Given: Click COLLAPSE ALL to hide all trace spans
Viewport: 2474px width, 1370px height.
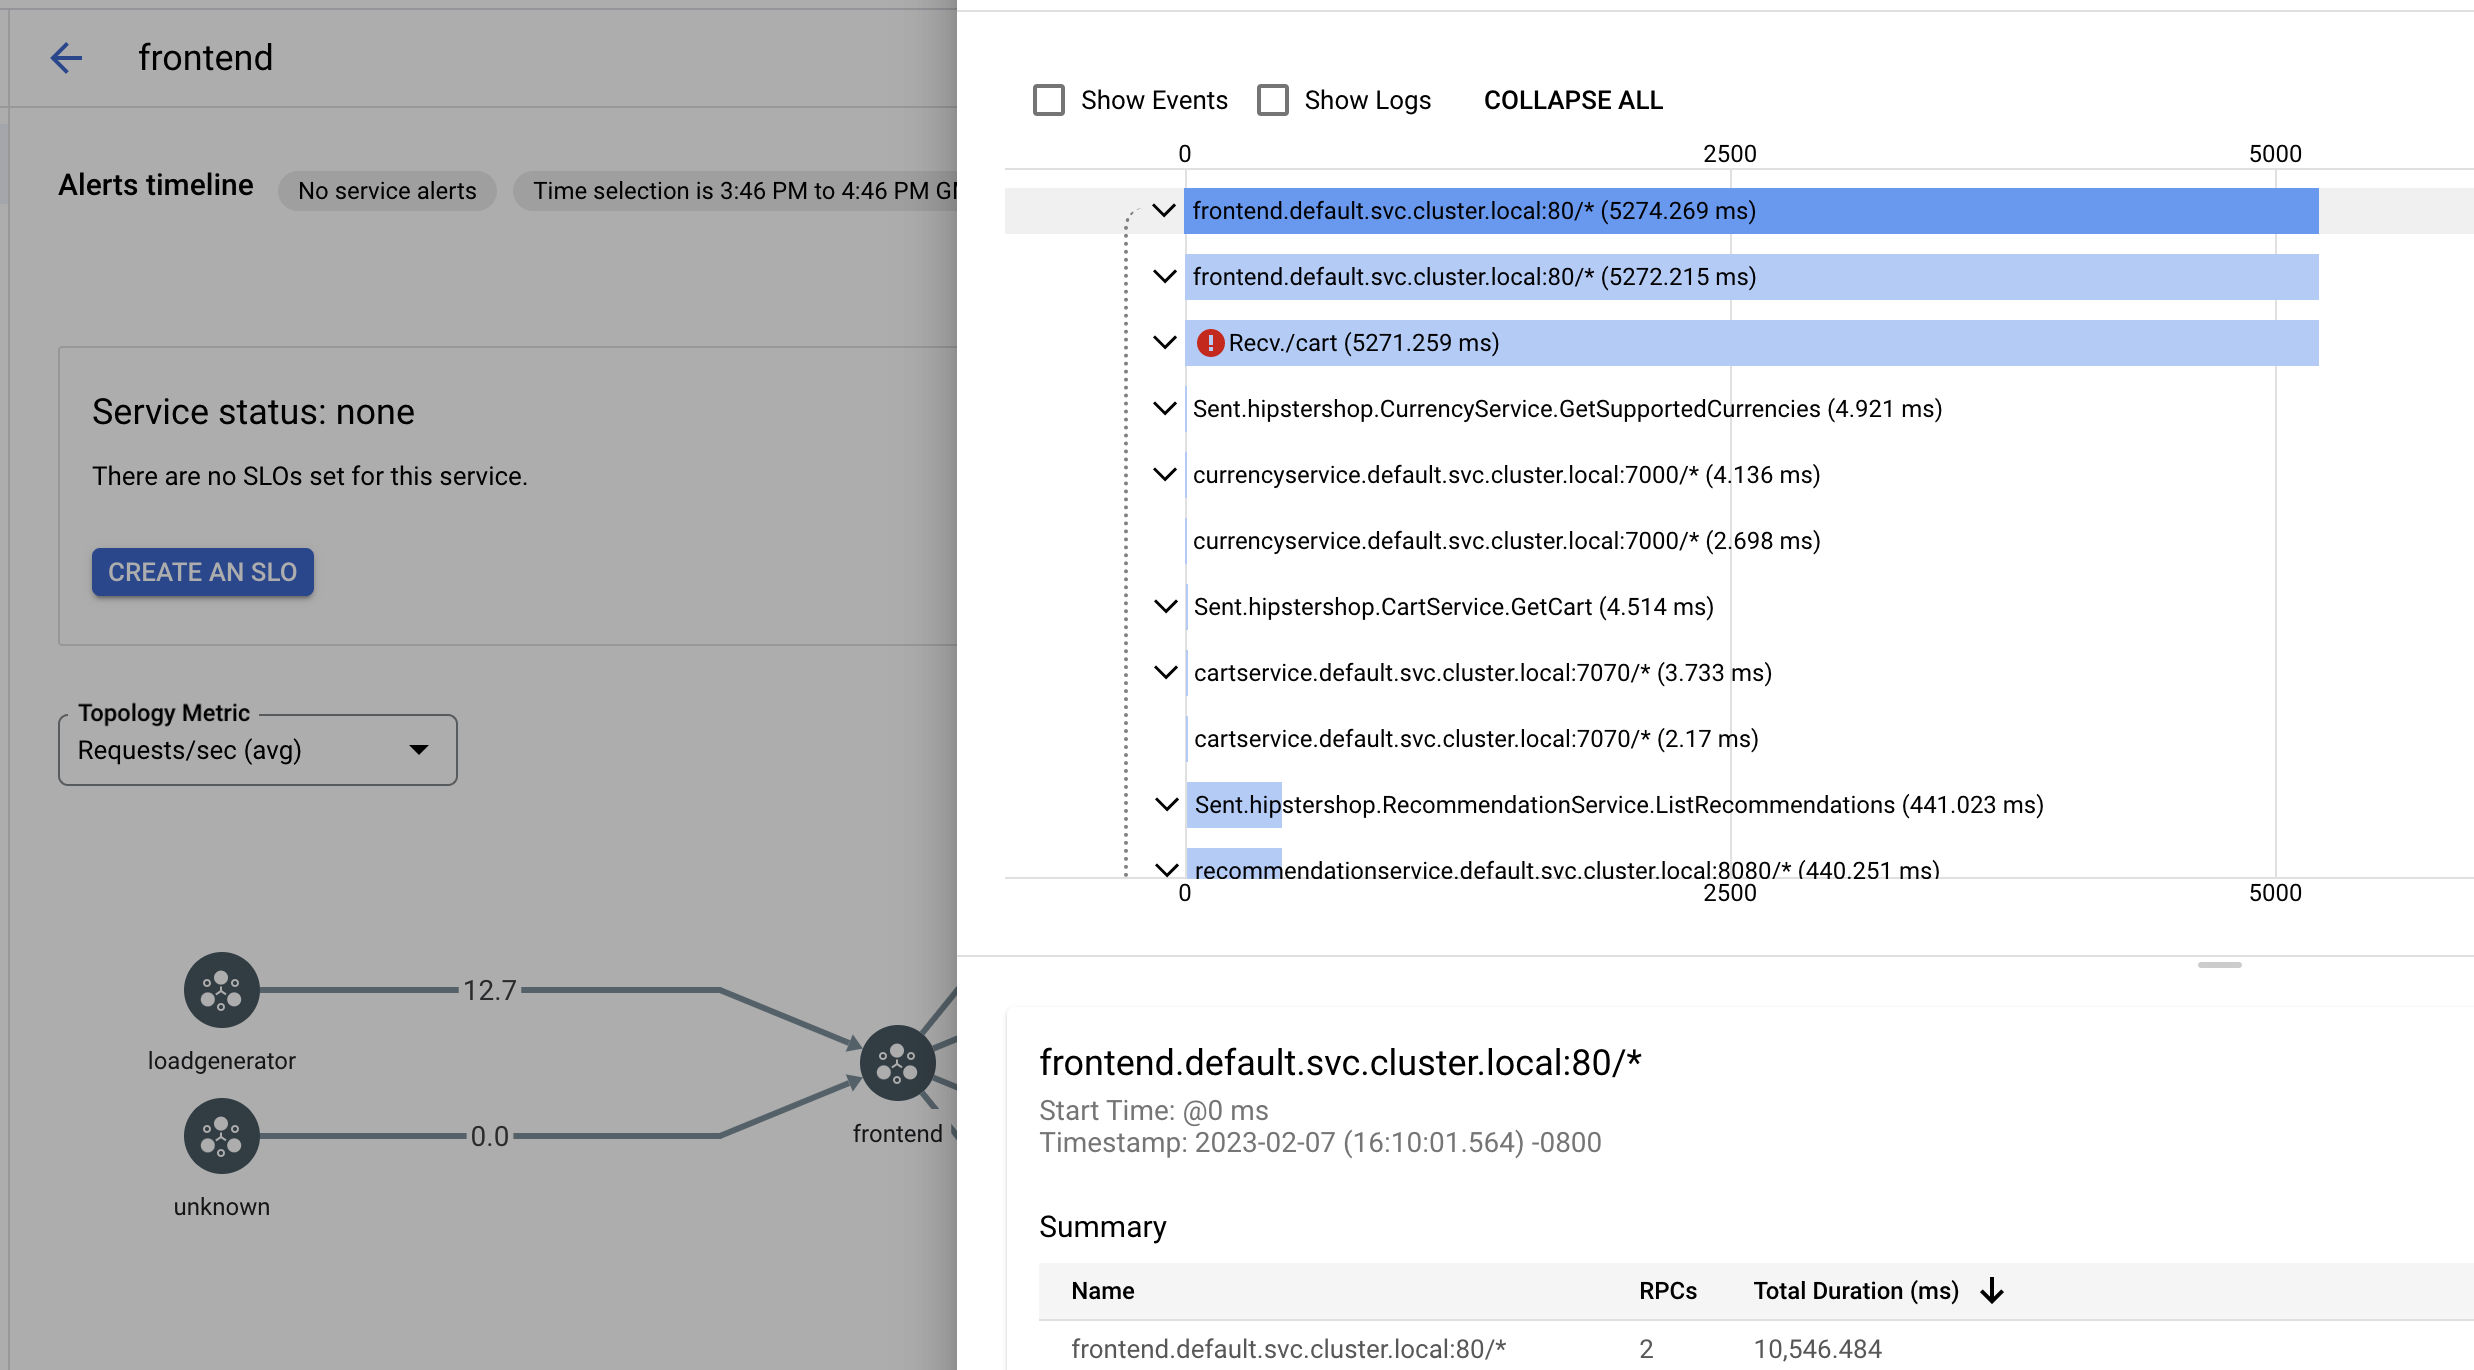Looking at the screenshot, I should (x=1570, y=100).
